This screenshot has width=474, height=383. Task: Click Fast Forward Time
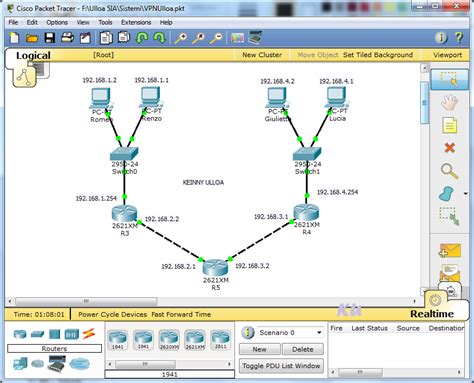point(181,314)
